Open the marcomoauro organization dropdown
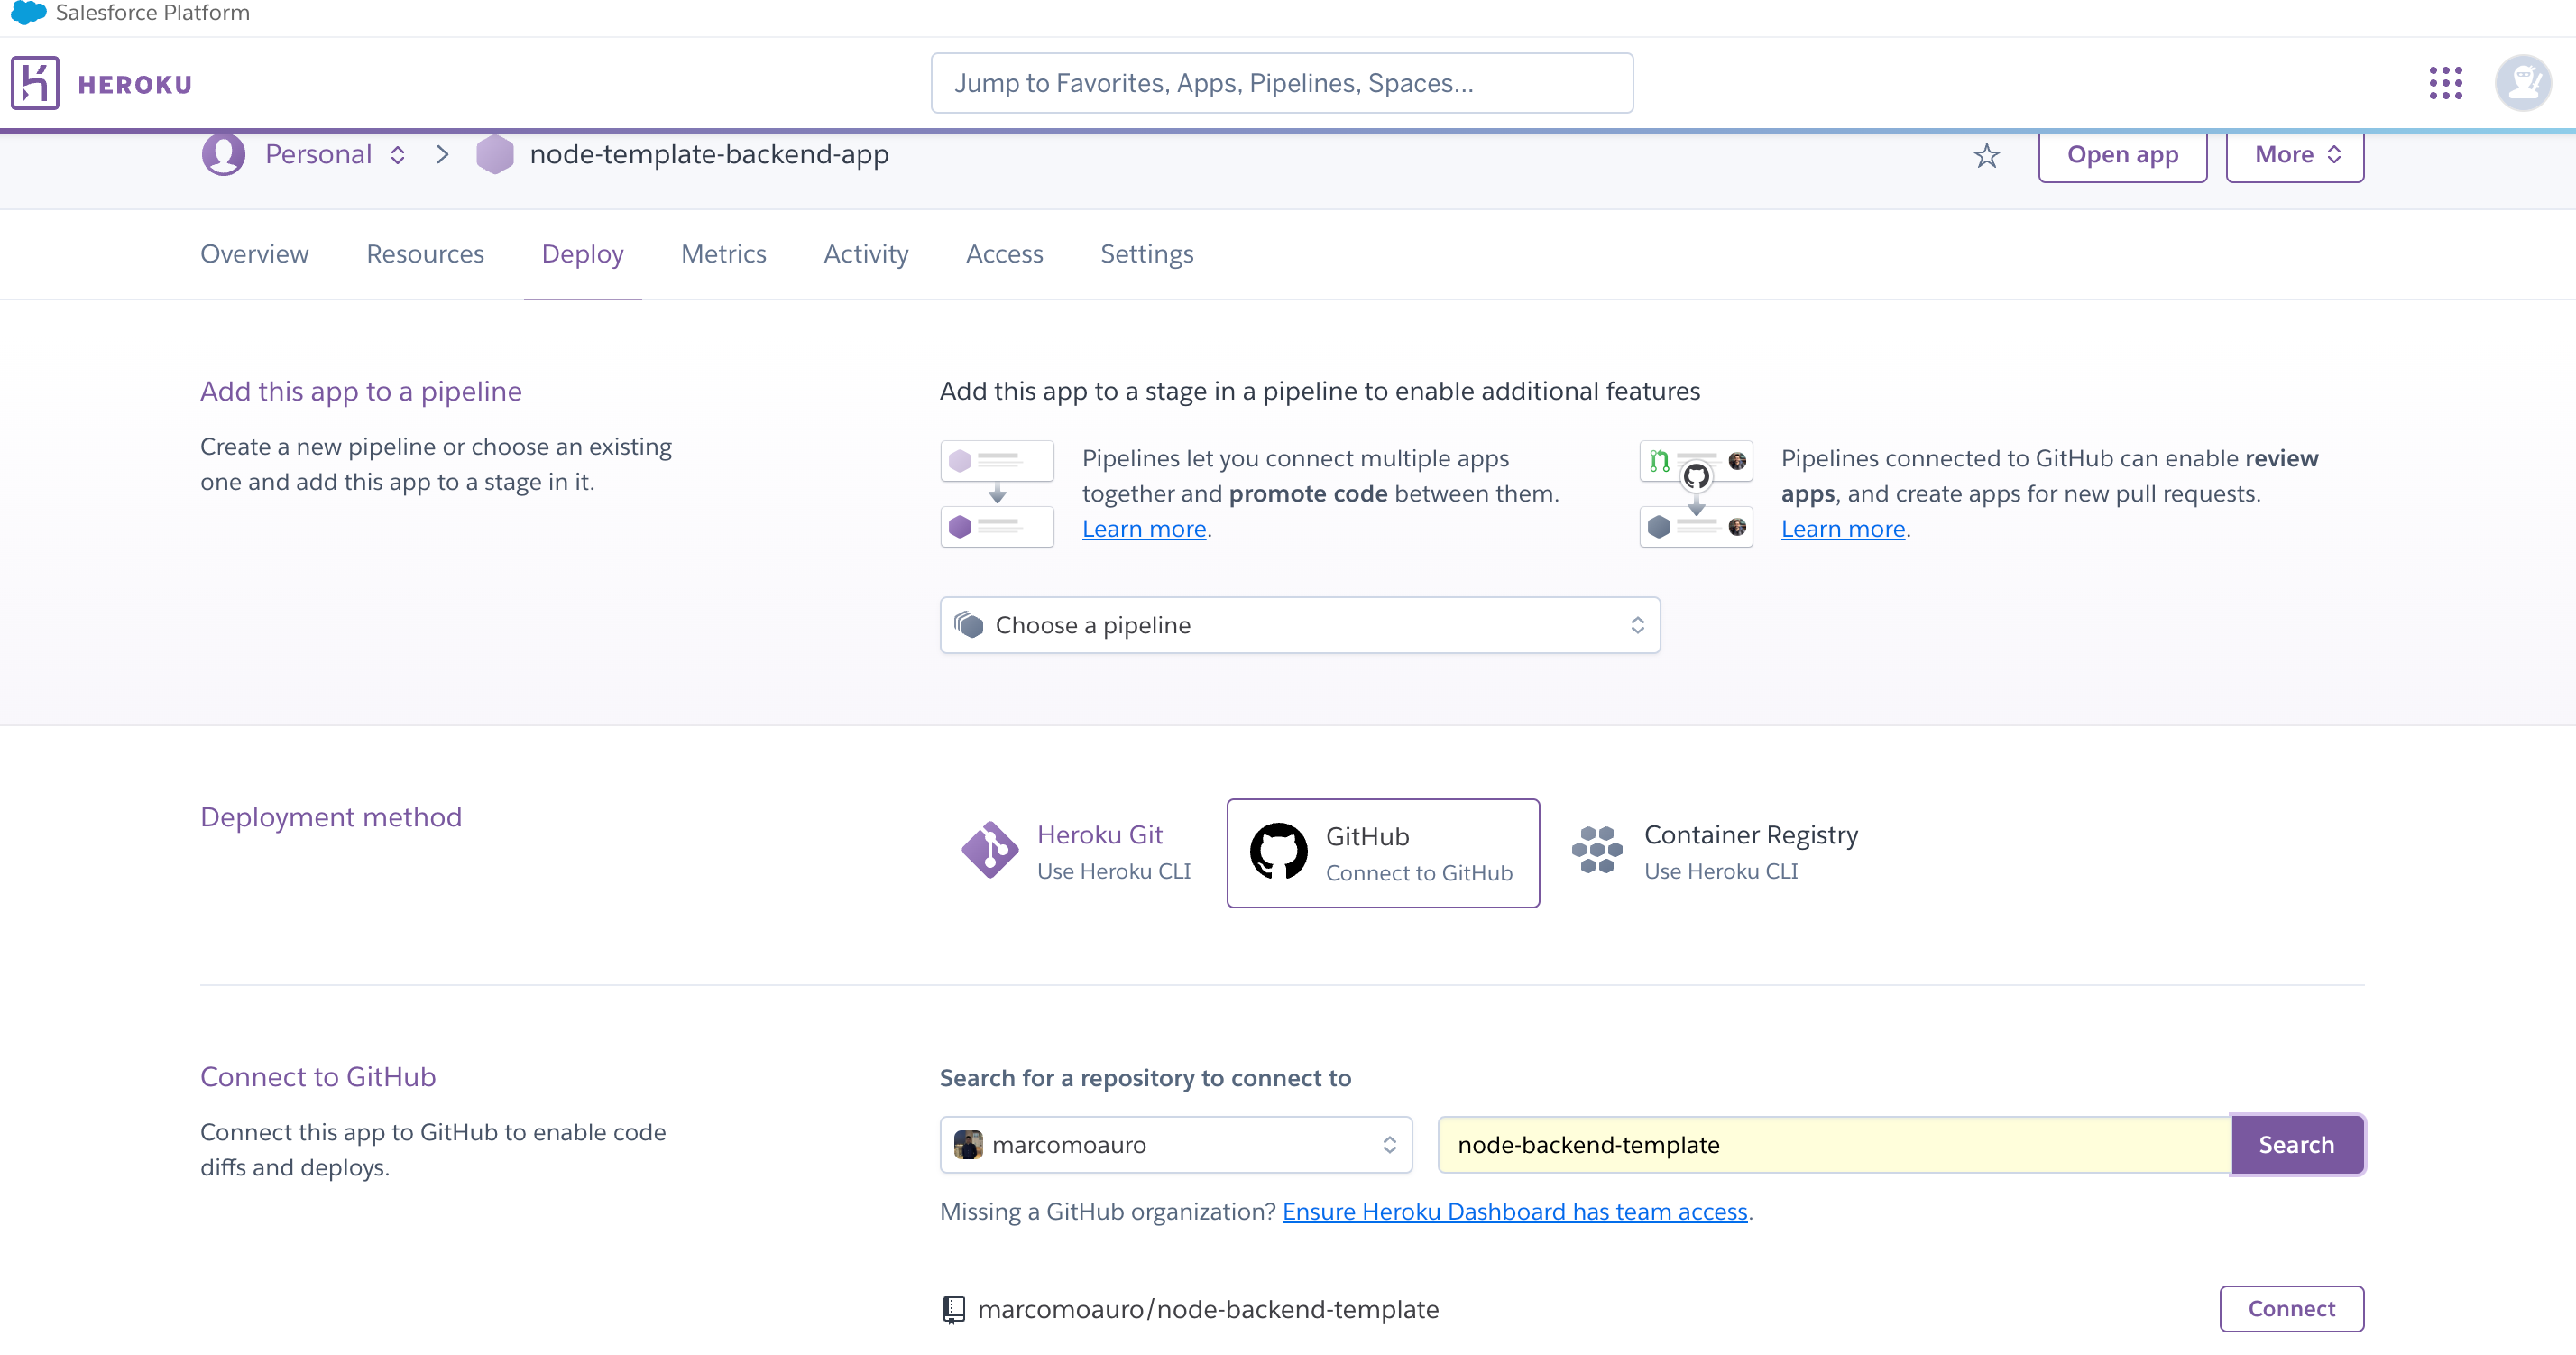Screen dimensions: 2576x1355 click(x=1176, y=1145)
